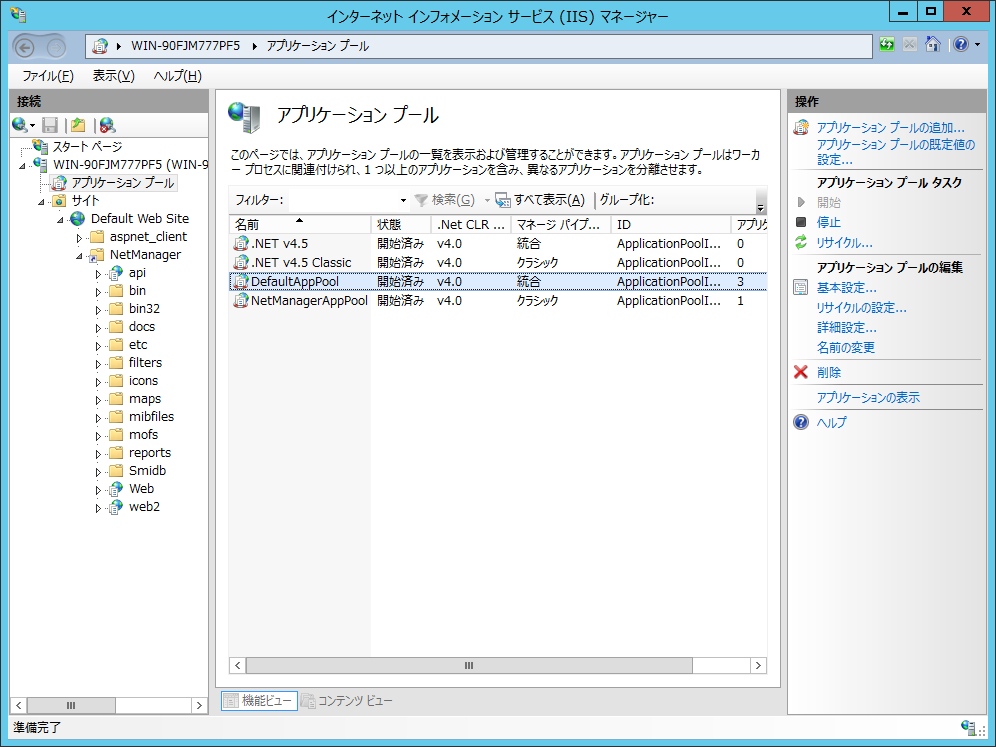This screenshot has width=996, height=747.
Task: Click the bin32 folder icon
Action: [x=116, y=309]
